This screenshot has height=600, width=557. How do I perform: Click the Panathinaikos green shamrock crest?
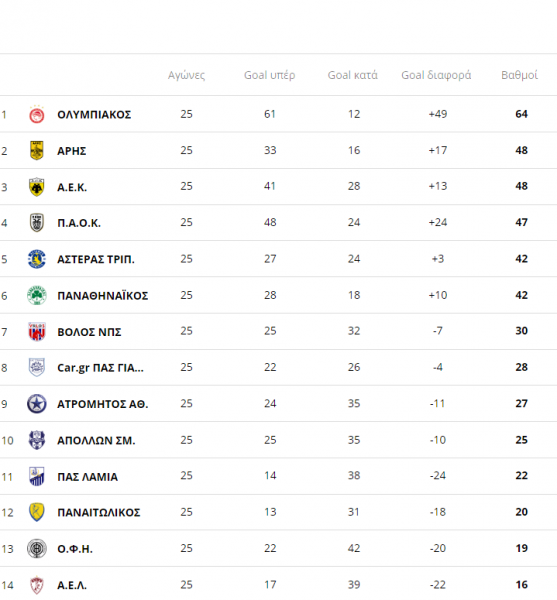pyautogui.click(x=37, y=295)
